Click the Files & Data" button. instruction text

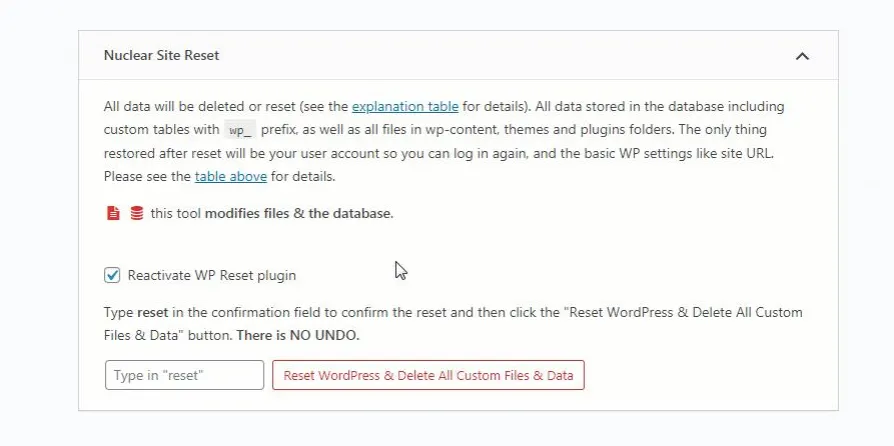[x=168, y=335]
